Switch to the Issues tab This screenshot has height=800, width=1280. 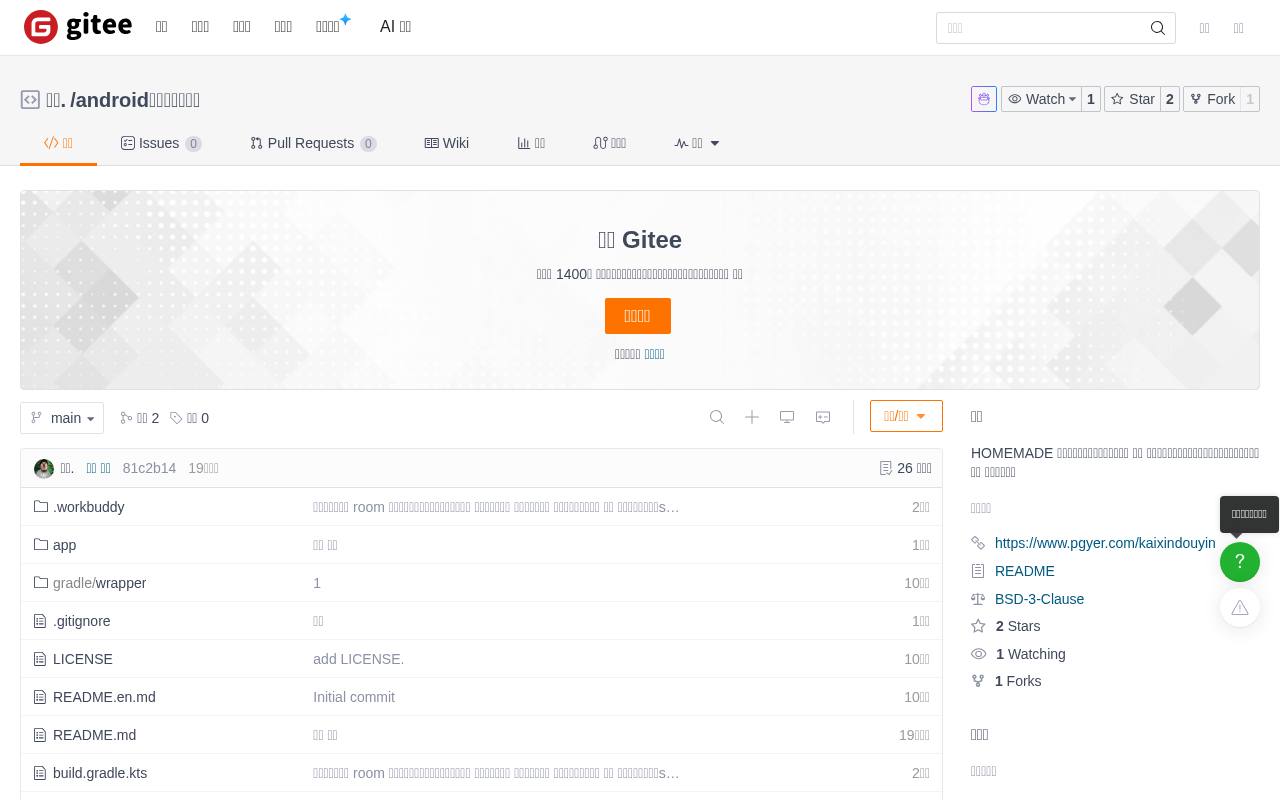tap(161, 143)
